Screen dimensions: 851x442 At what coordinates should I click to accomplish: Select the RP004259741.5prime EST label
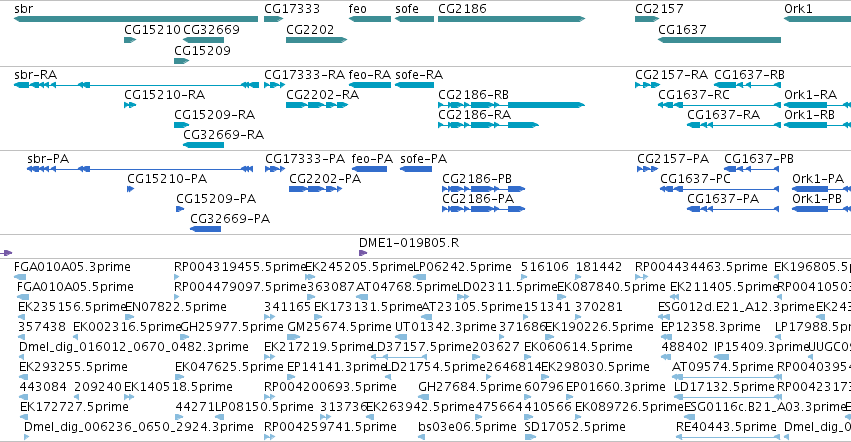click(x=331, y=427)
